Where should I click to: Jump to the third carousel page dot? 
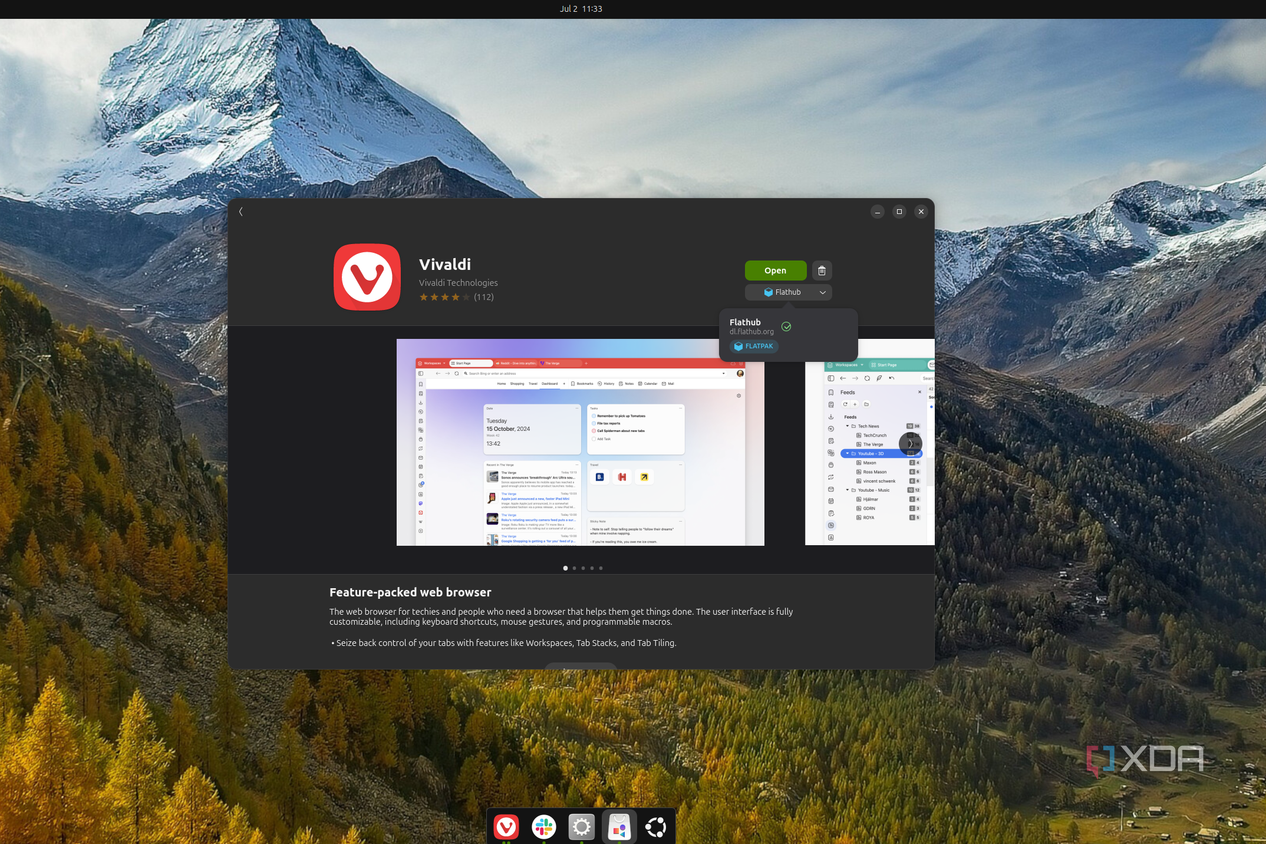click(x=583, y=568)
